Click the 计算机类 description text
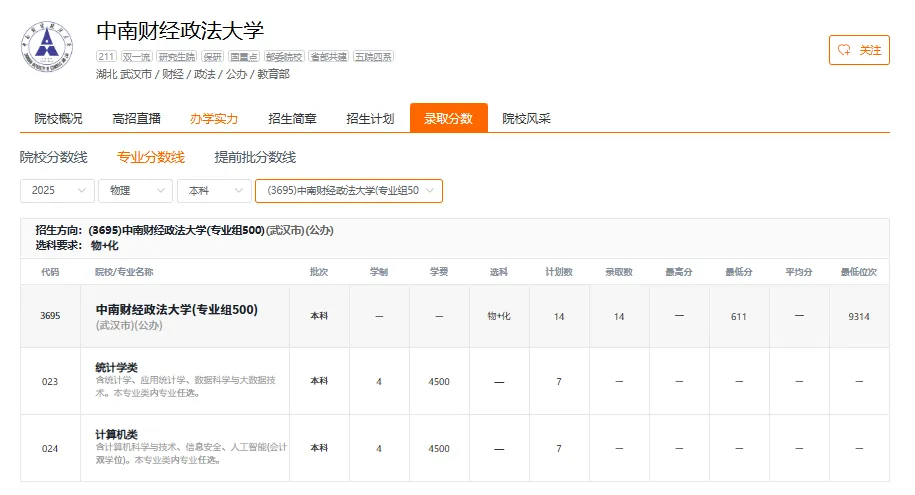Viewport: 915px width, 495px height. pyautogui.click(x=191, y=454)
